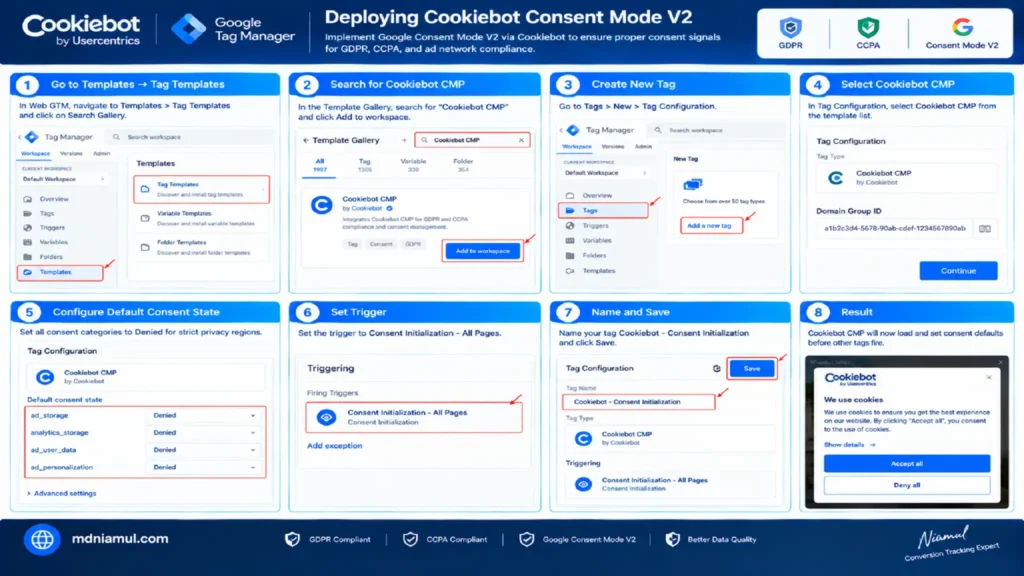
Task: Click Accept all in cookie banner
Action: [906, 464]
